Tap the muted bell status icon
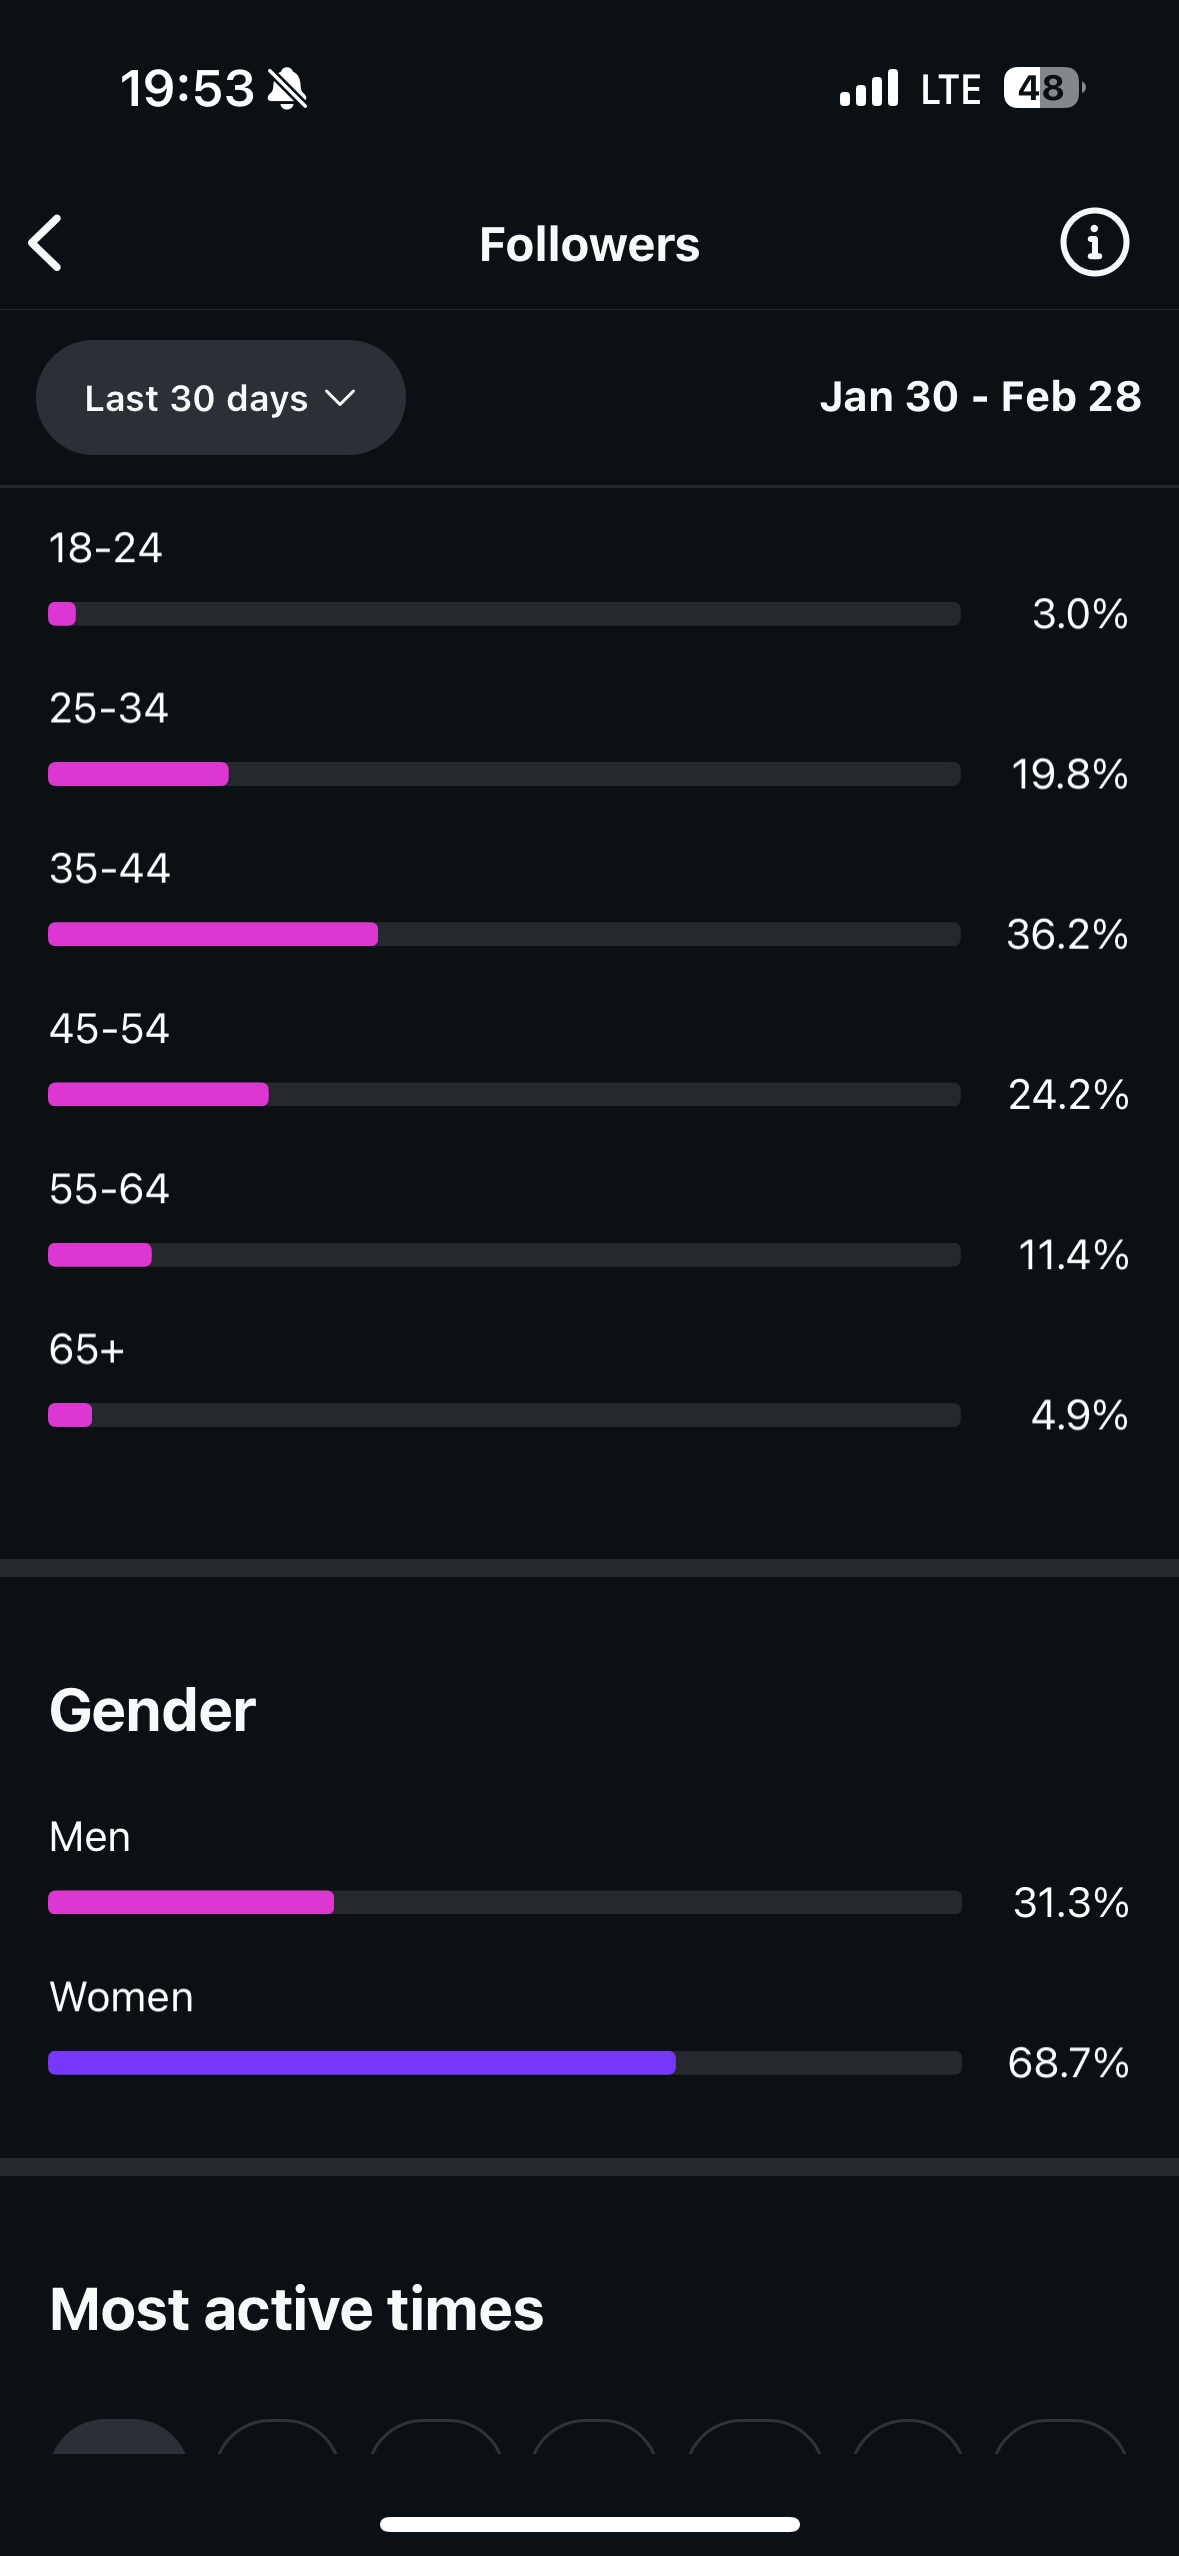 [288, 89]
